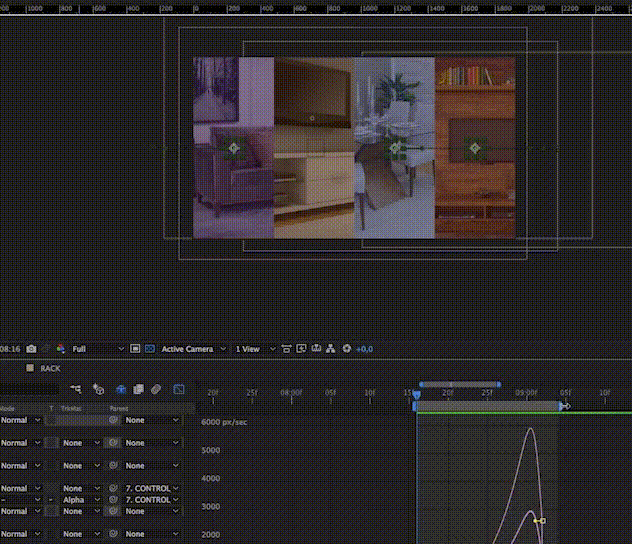Click the draft 3D icon in timeline
The height and width of the screenshot is (544, 632).
(x=98, y=389)
